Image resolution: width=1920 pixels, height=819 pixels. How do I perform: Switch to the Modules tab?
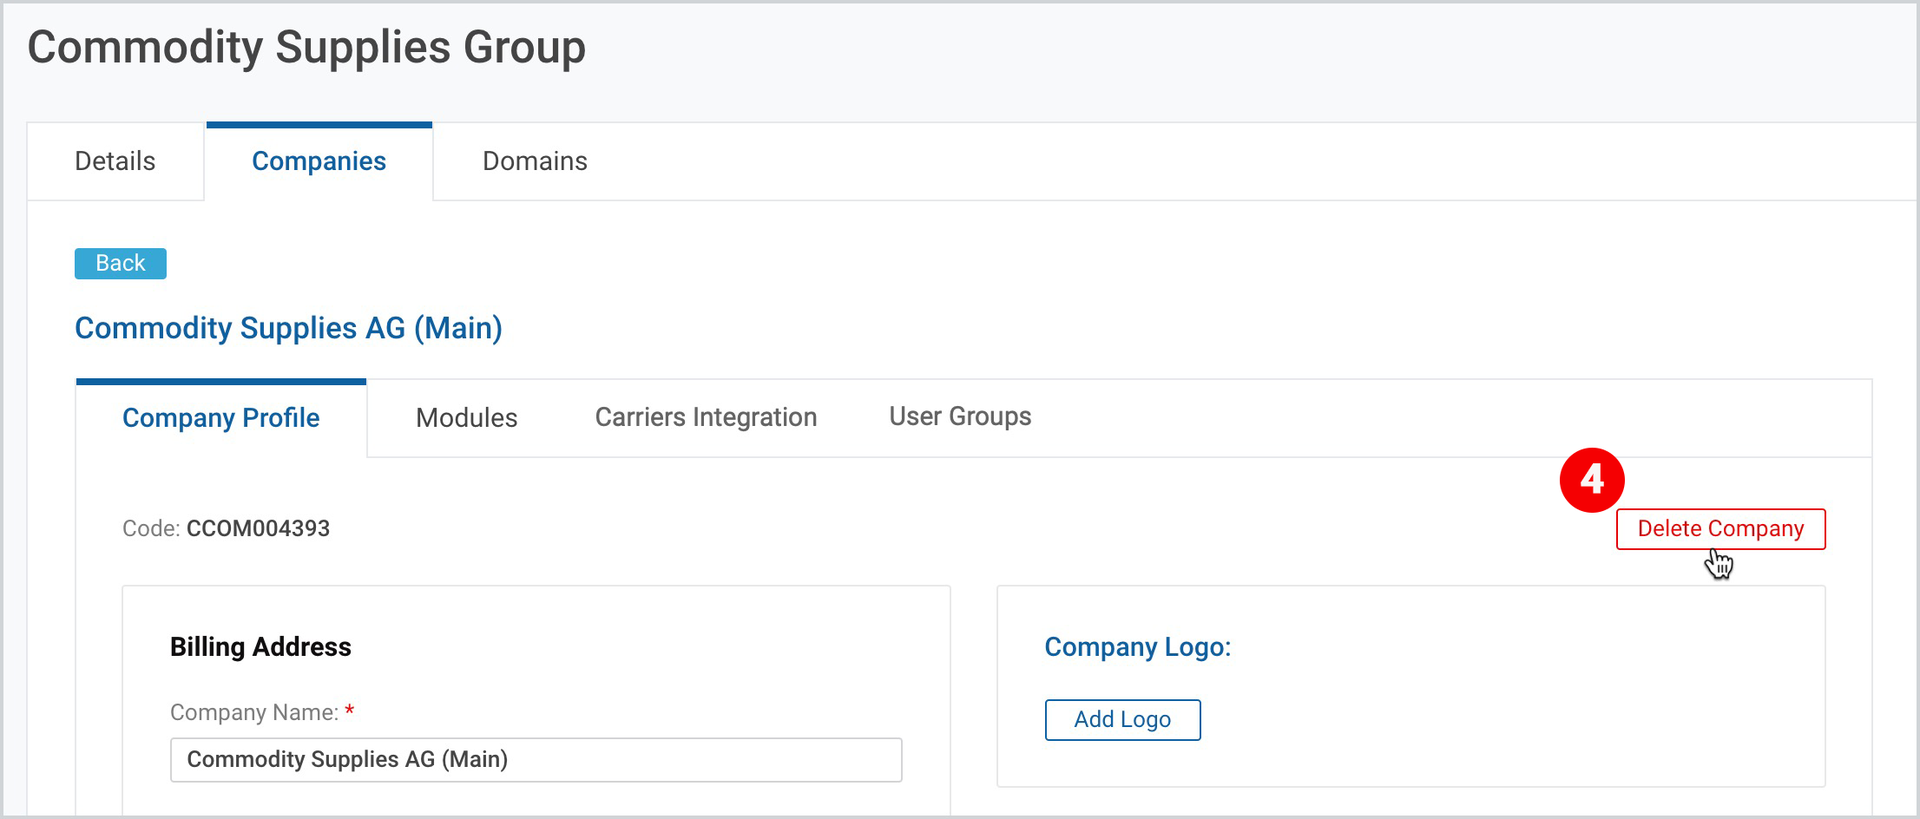467,418
